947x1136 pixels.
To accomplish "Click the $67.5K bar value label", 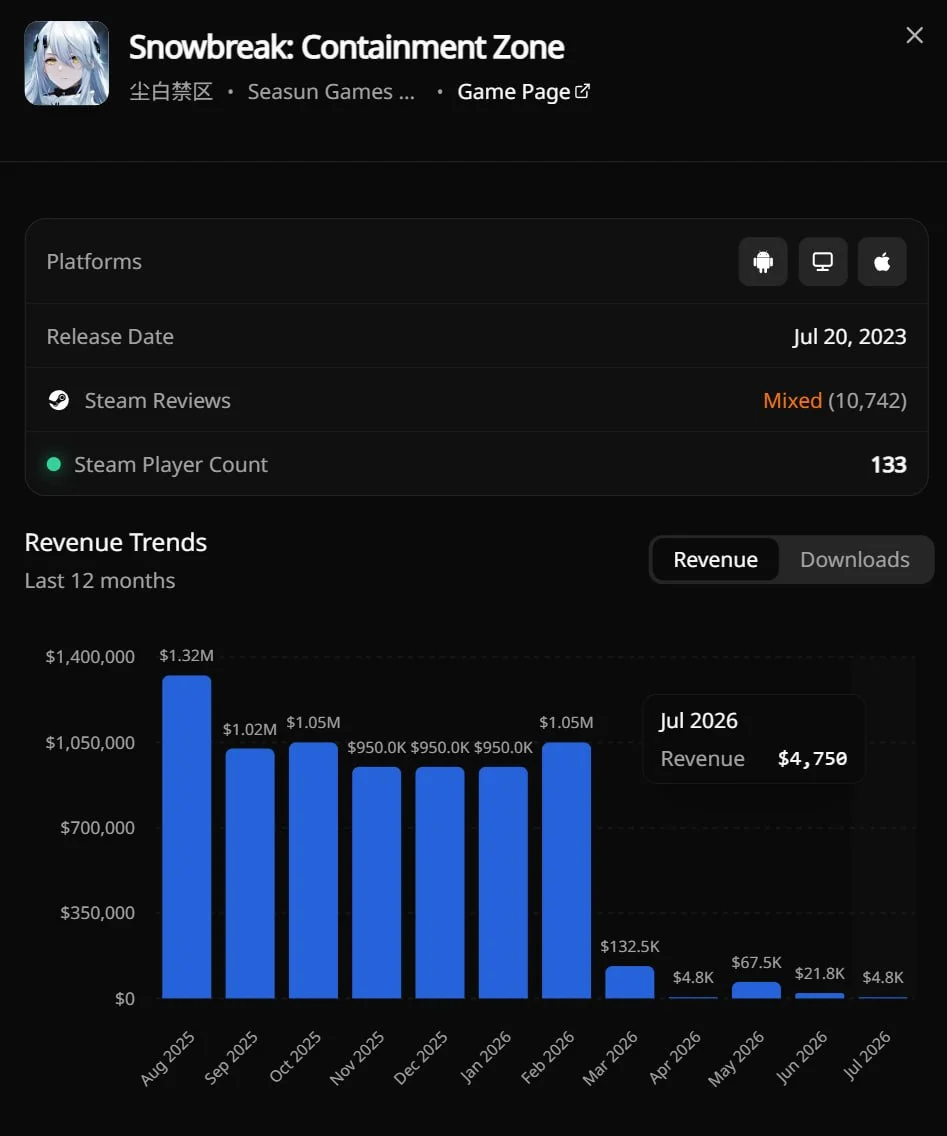I will pos(756,962).
